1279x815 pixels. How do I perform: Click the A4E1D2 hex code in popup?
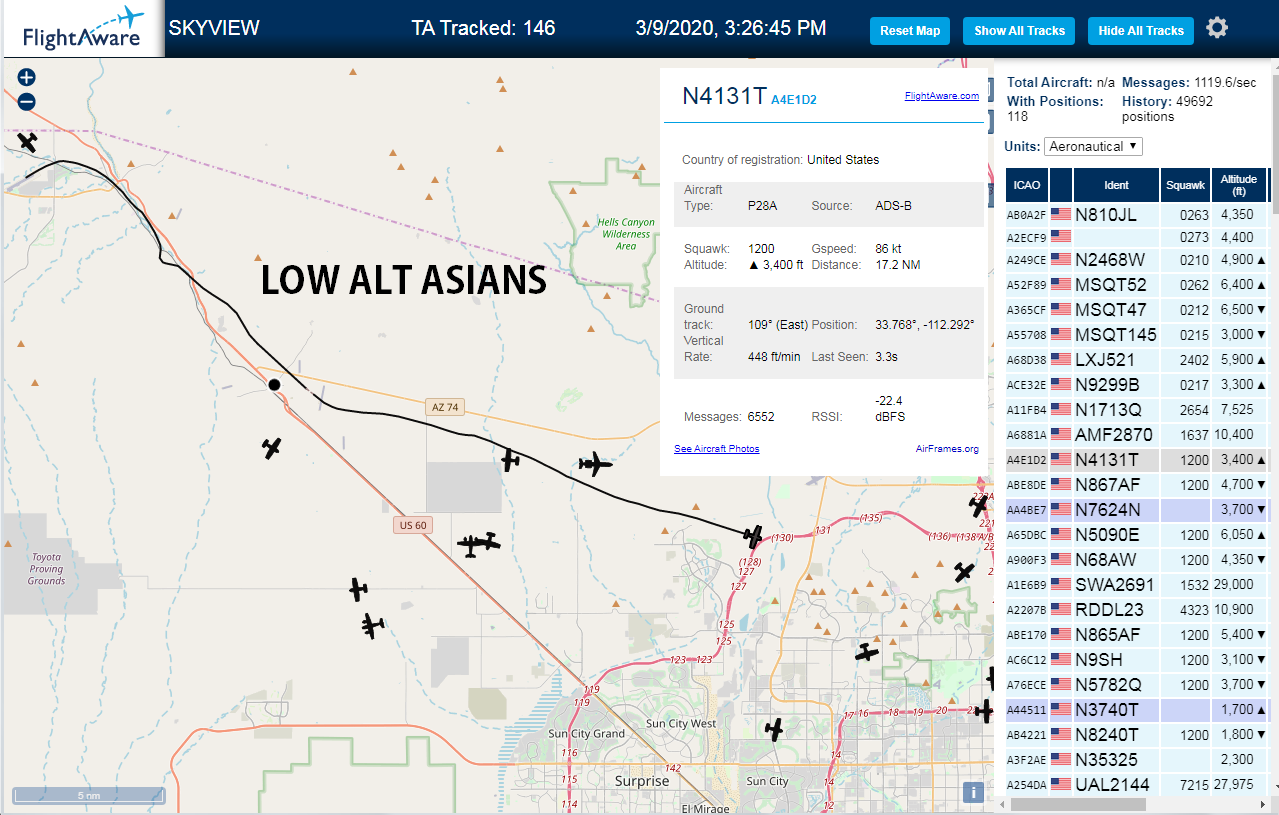pos(794,100)
